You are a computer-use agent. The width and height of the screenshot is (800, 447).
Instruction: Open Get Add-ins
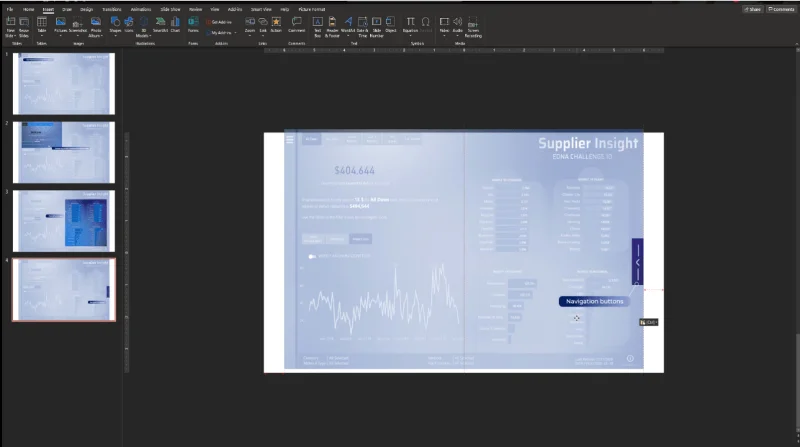(219, 22)
